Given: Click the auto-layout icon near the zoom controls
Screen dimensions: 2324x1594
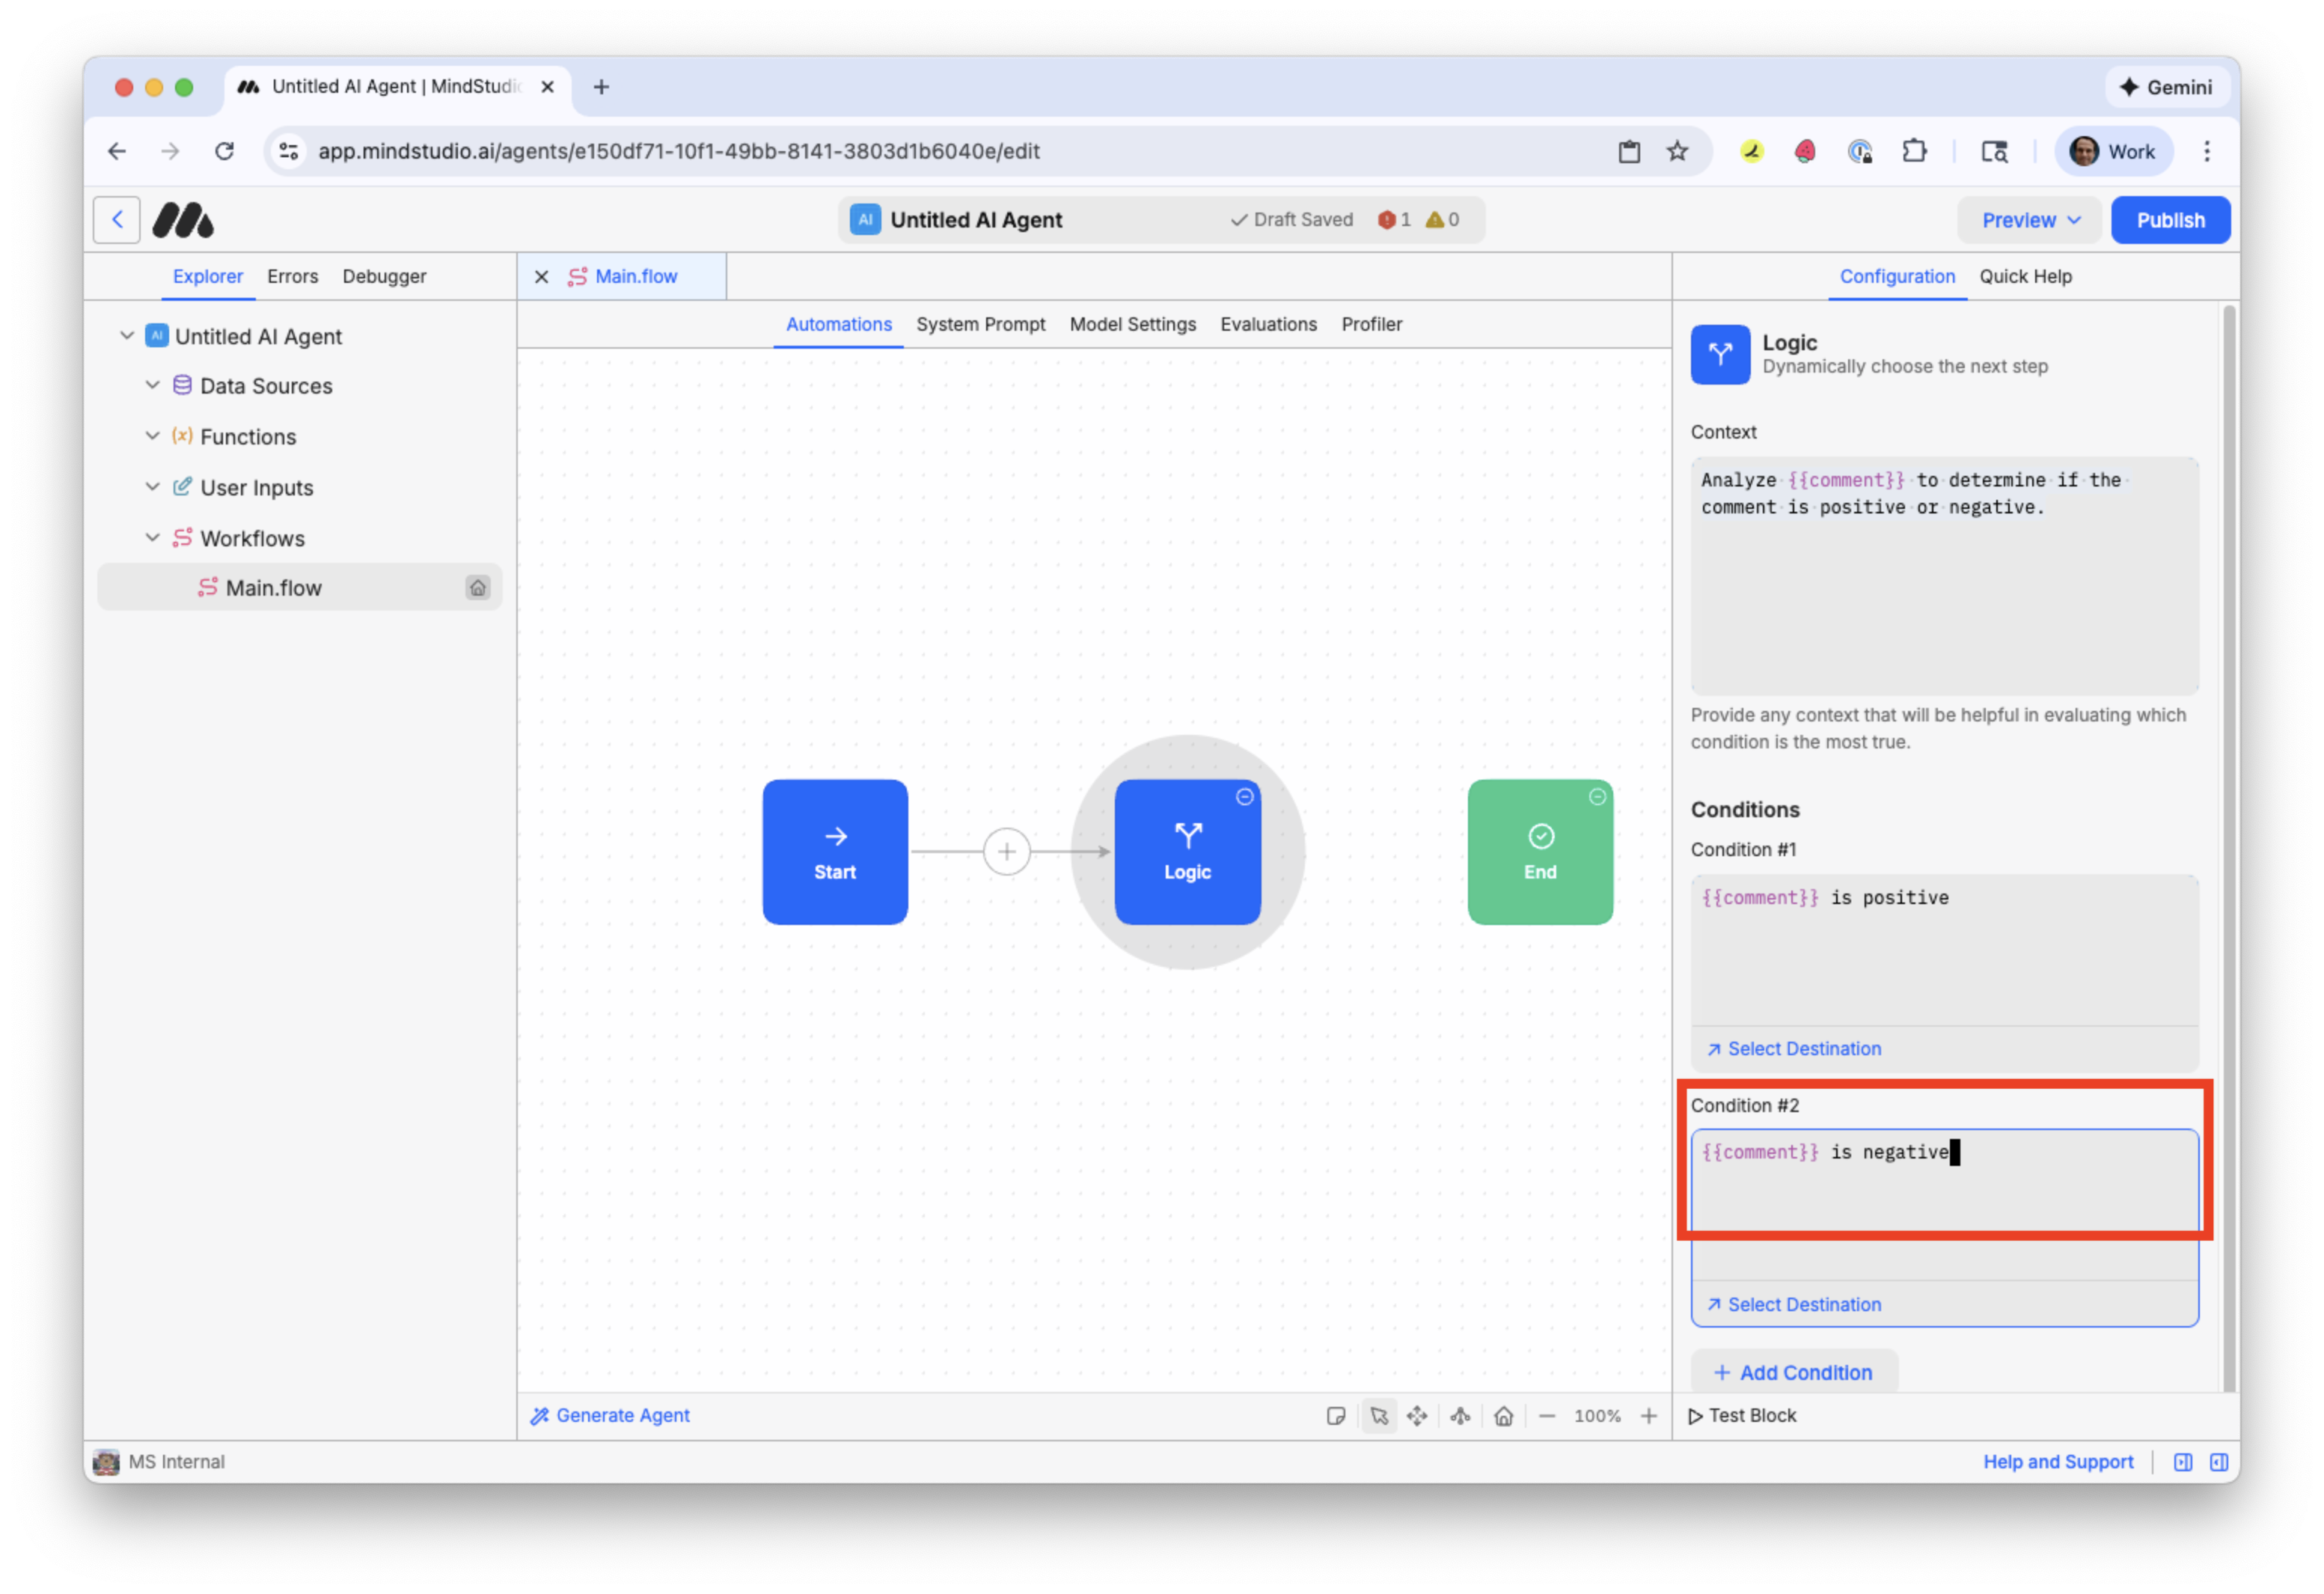Looking at the screenshot, I should (1460, 1416).
